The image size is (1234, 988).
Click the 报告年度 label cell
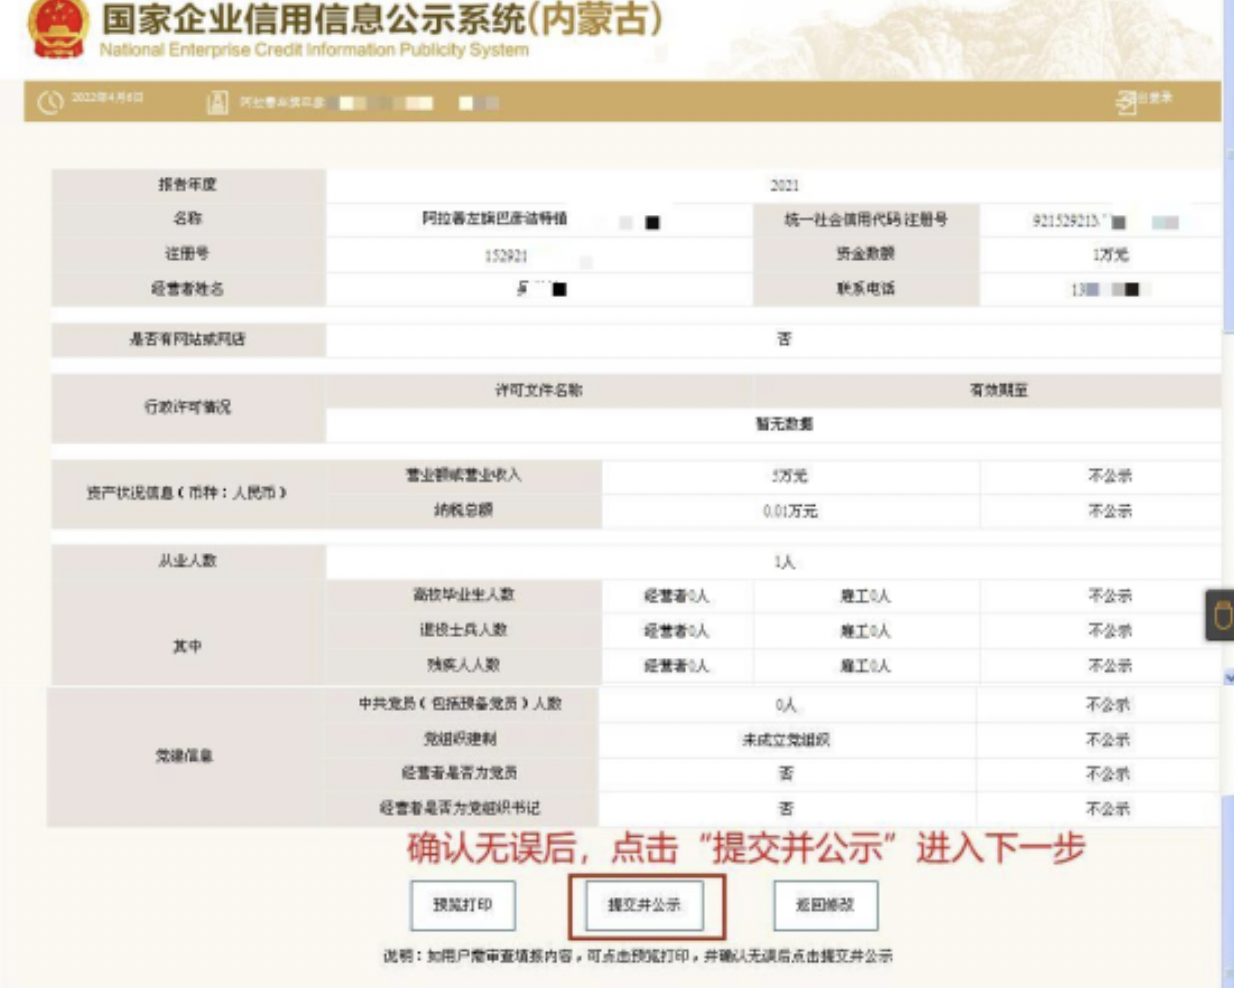(187, 185)
